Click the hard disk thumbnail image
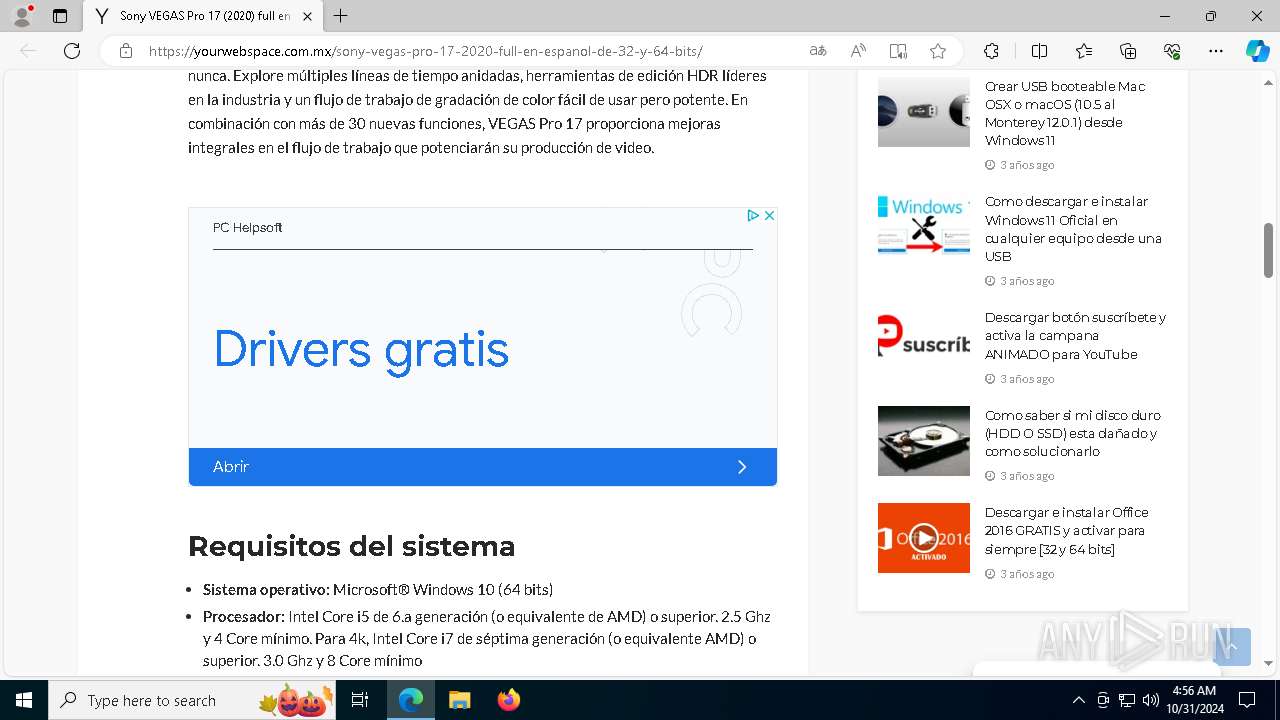Viewport: 1280px width, 720px height. pyautogui.click(x=924, y=441)
